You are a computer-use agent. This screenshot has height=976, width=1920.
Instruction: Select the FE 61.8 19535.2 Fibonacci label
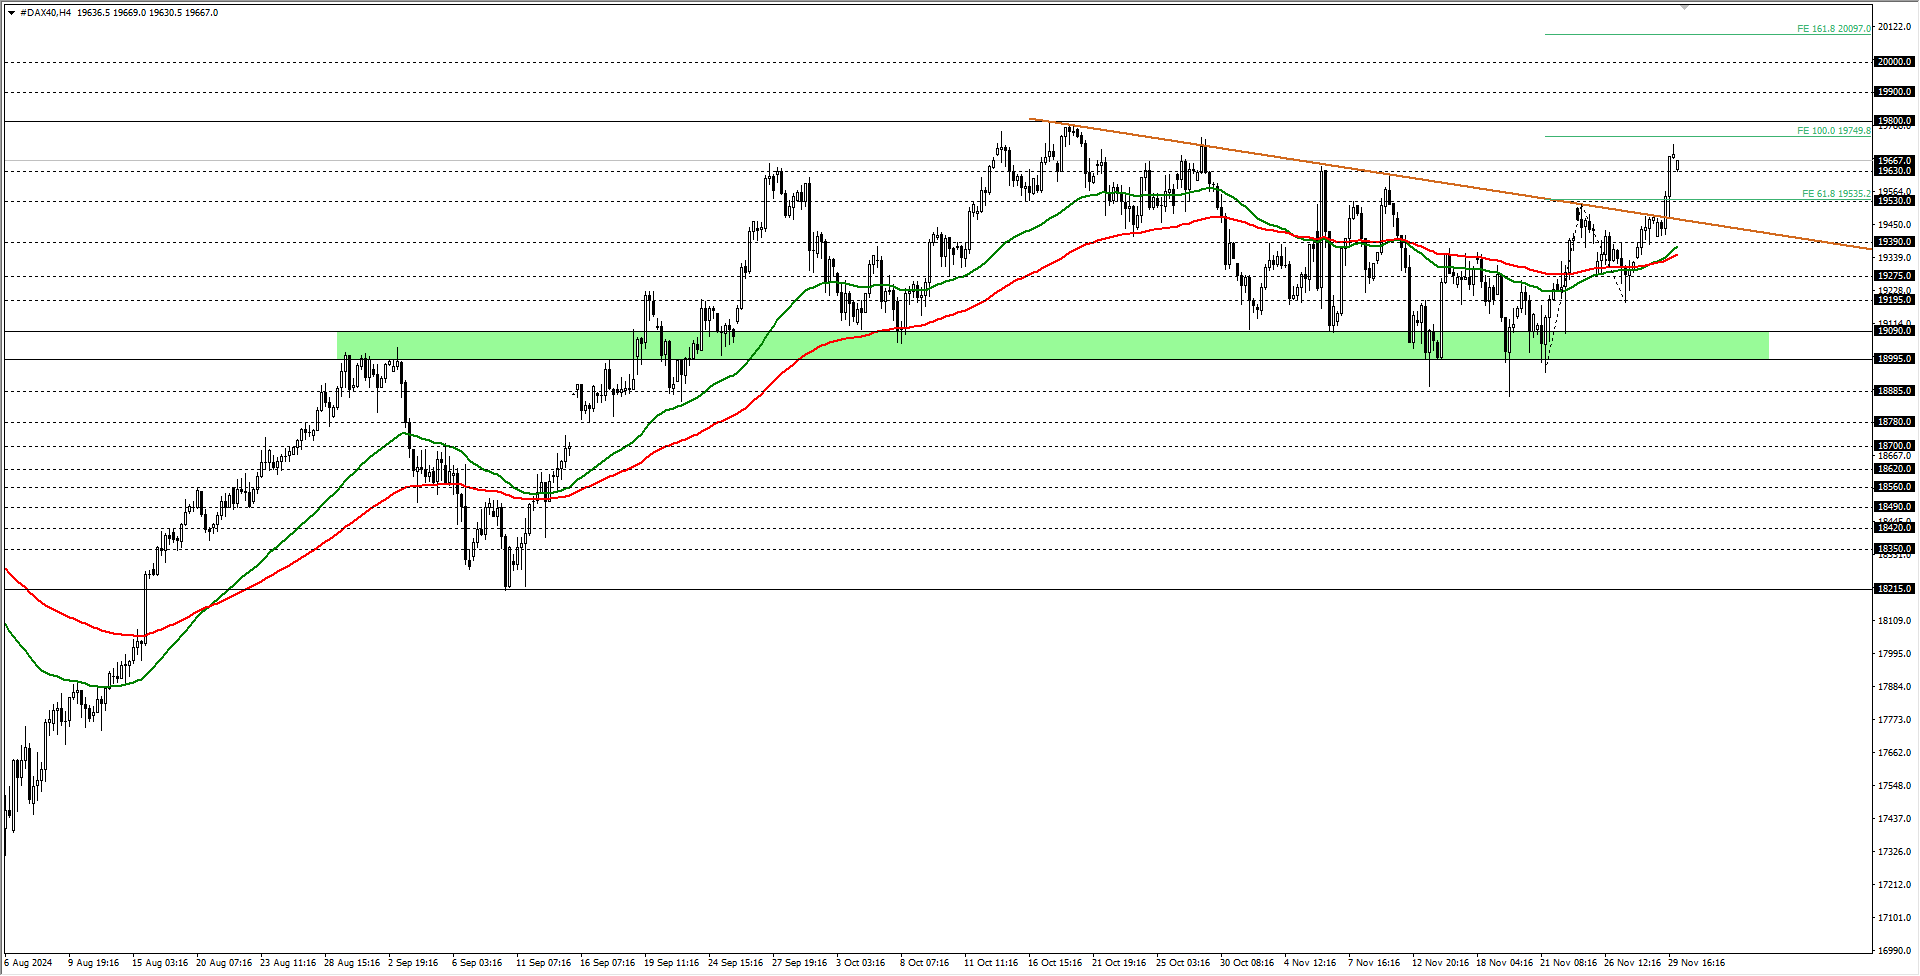(x=1836, y=194)
